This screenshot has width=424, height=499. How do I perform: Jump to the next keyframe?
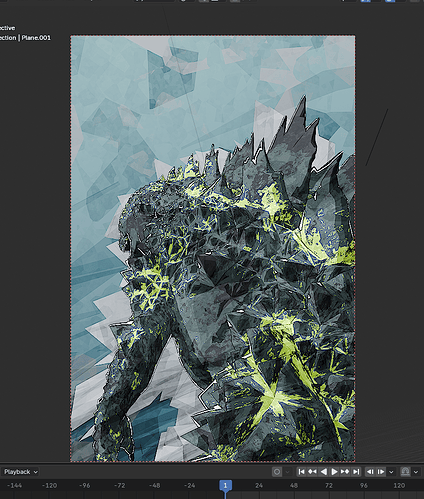pyautogui.click(x=345, y=472)
